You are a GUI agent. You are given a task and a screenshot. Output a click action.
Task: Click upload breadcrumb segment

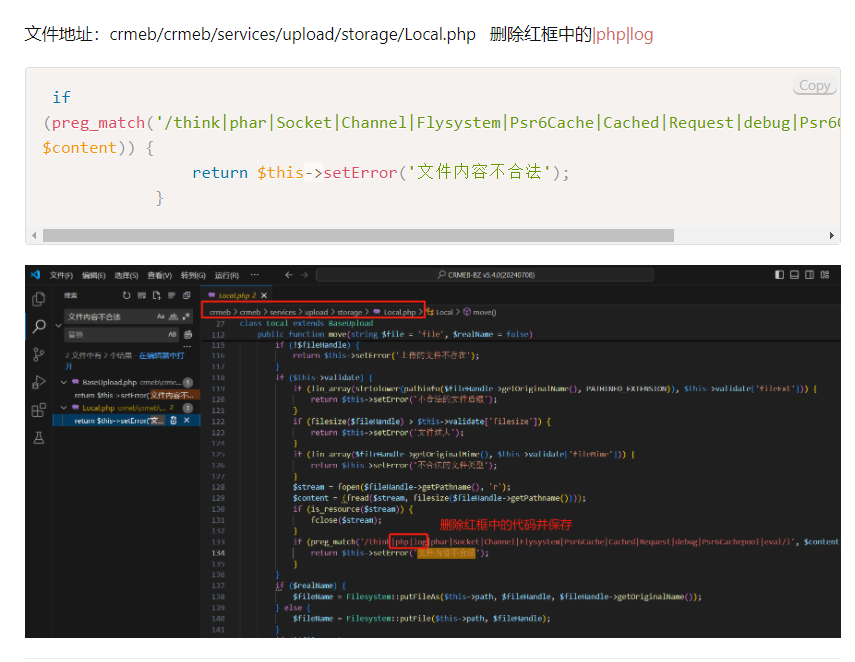point(316,312)
